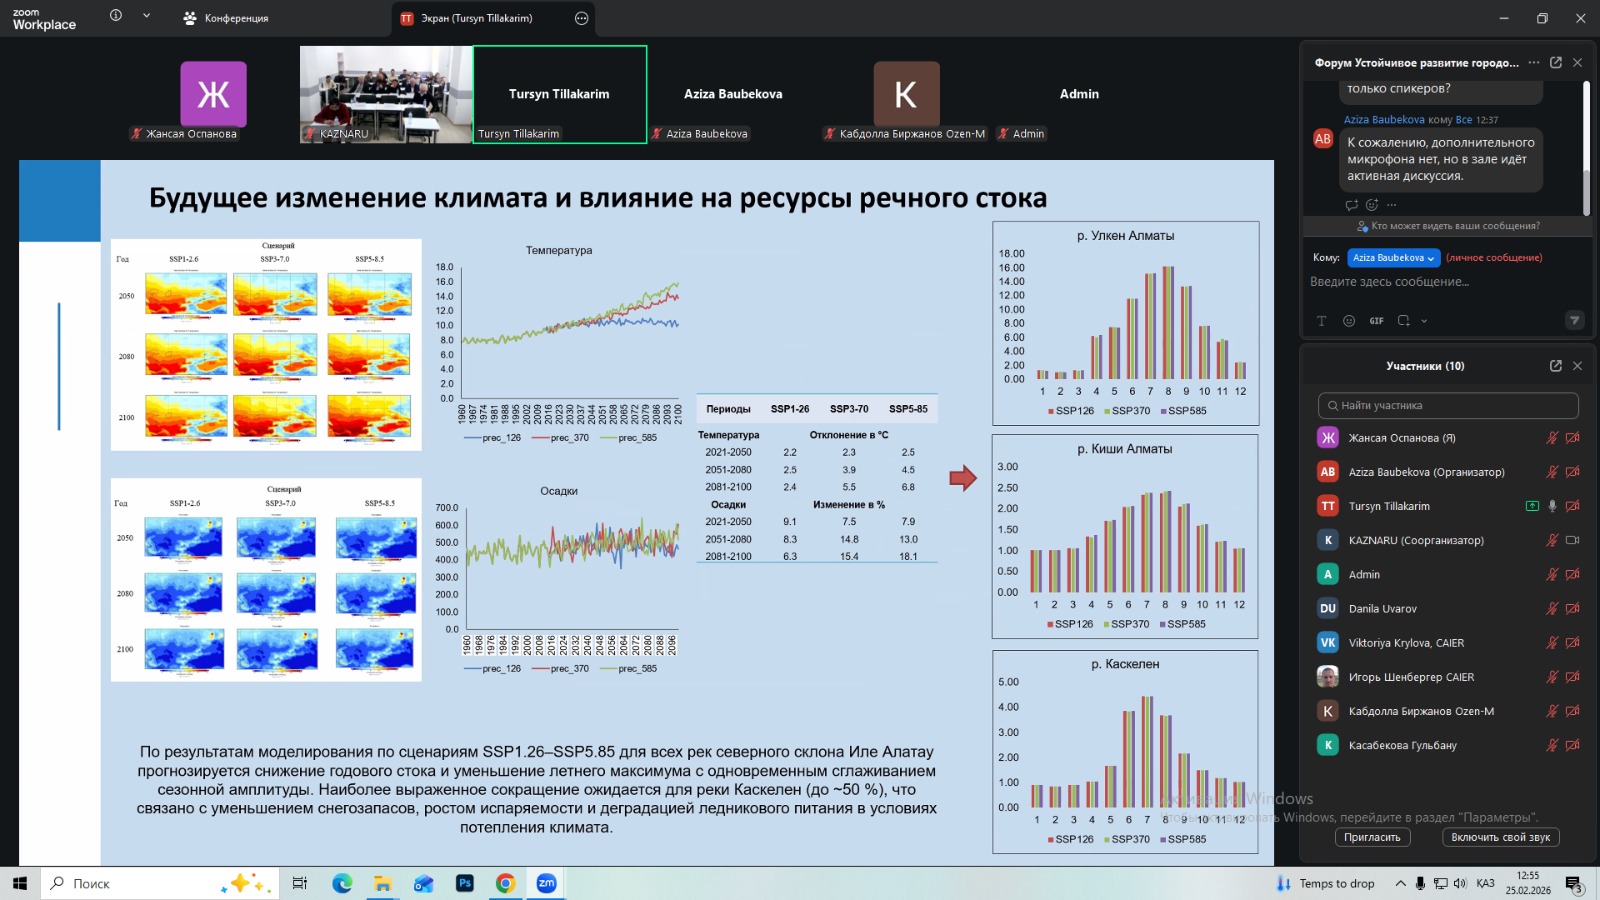Open the emoji picker in chat
Image resolution: width=1600 pixels, height=900 pixels.
coord(1349,321)
